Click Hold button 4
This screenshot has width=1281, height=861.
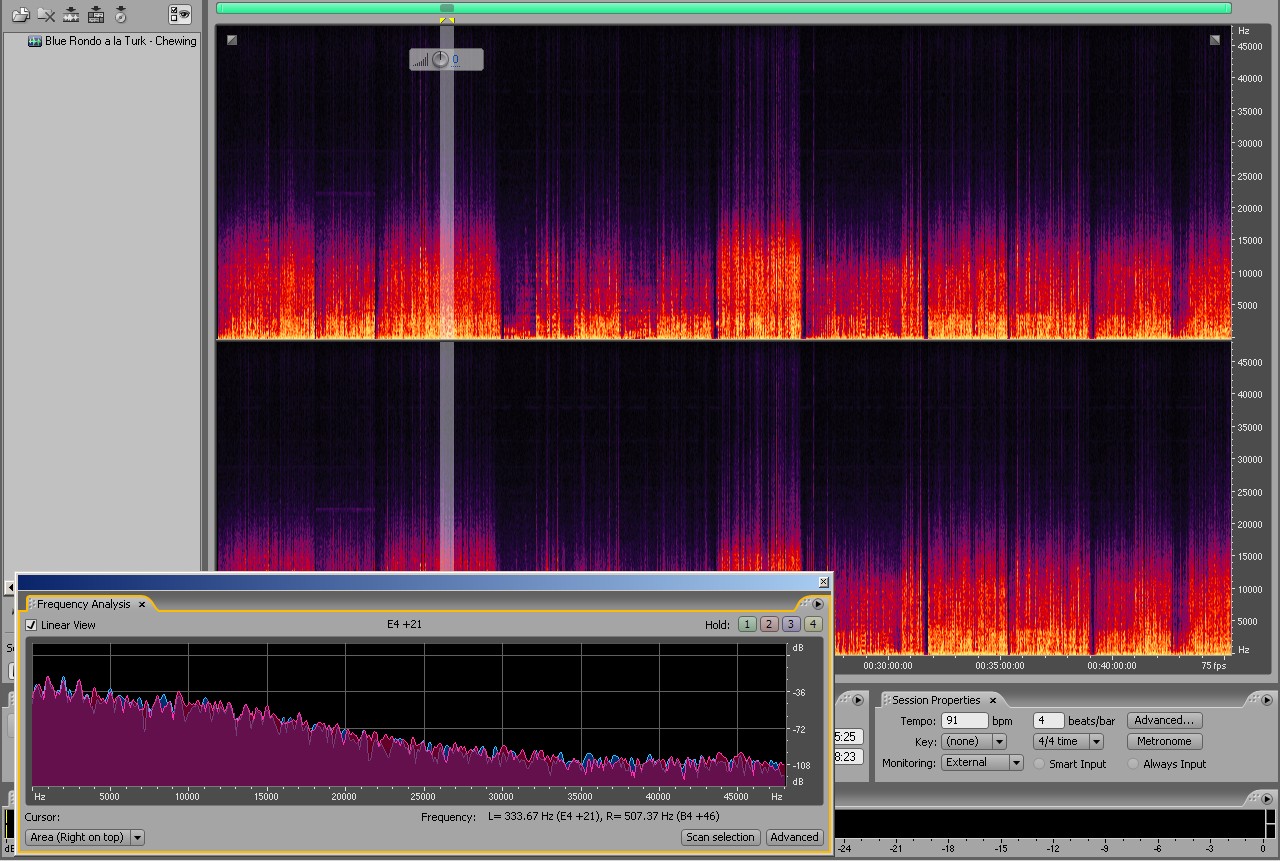[x=813, y=624]
